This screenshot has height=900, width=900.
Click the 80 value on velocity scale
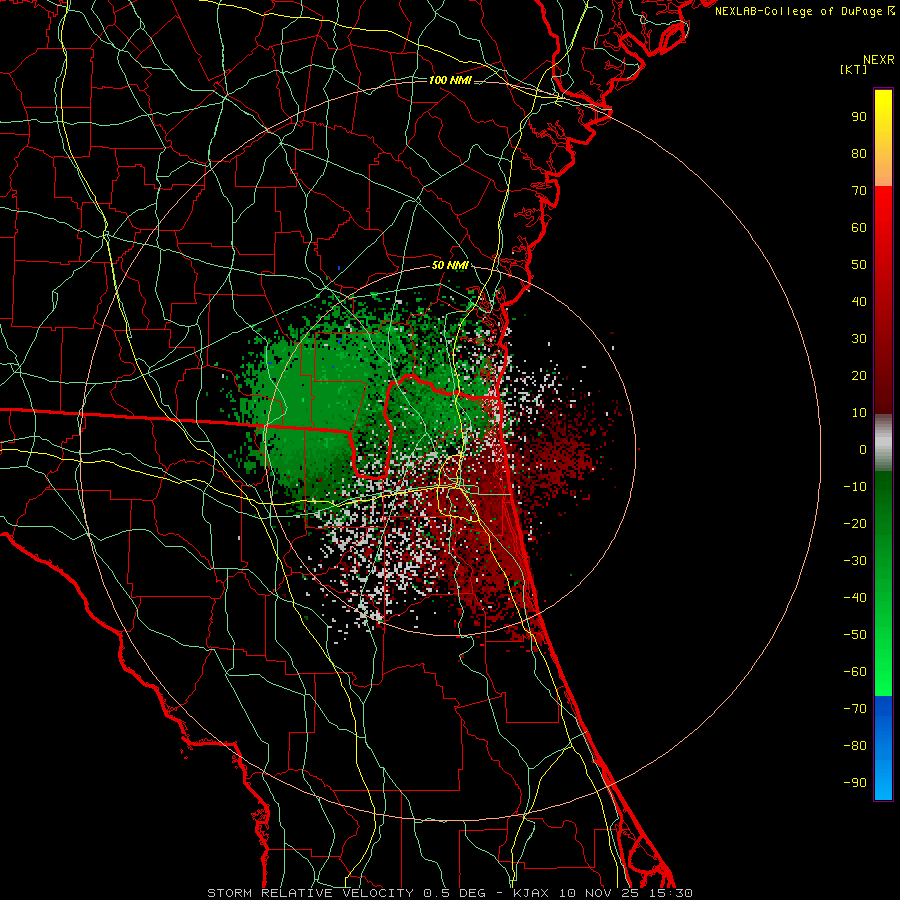[859, 153]
